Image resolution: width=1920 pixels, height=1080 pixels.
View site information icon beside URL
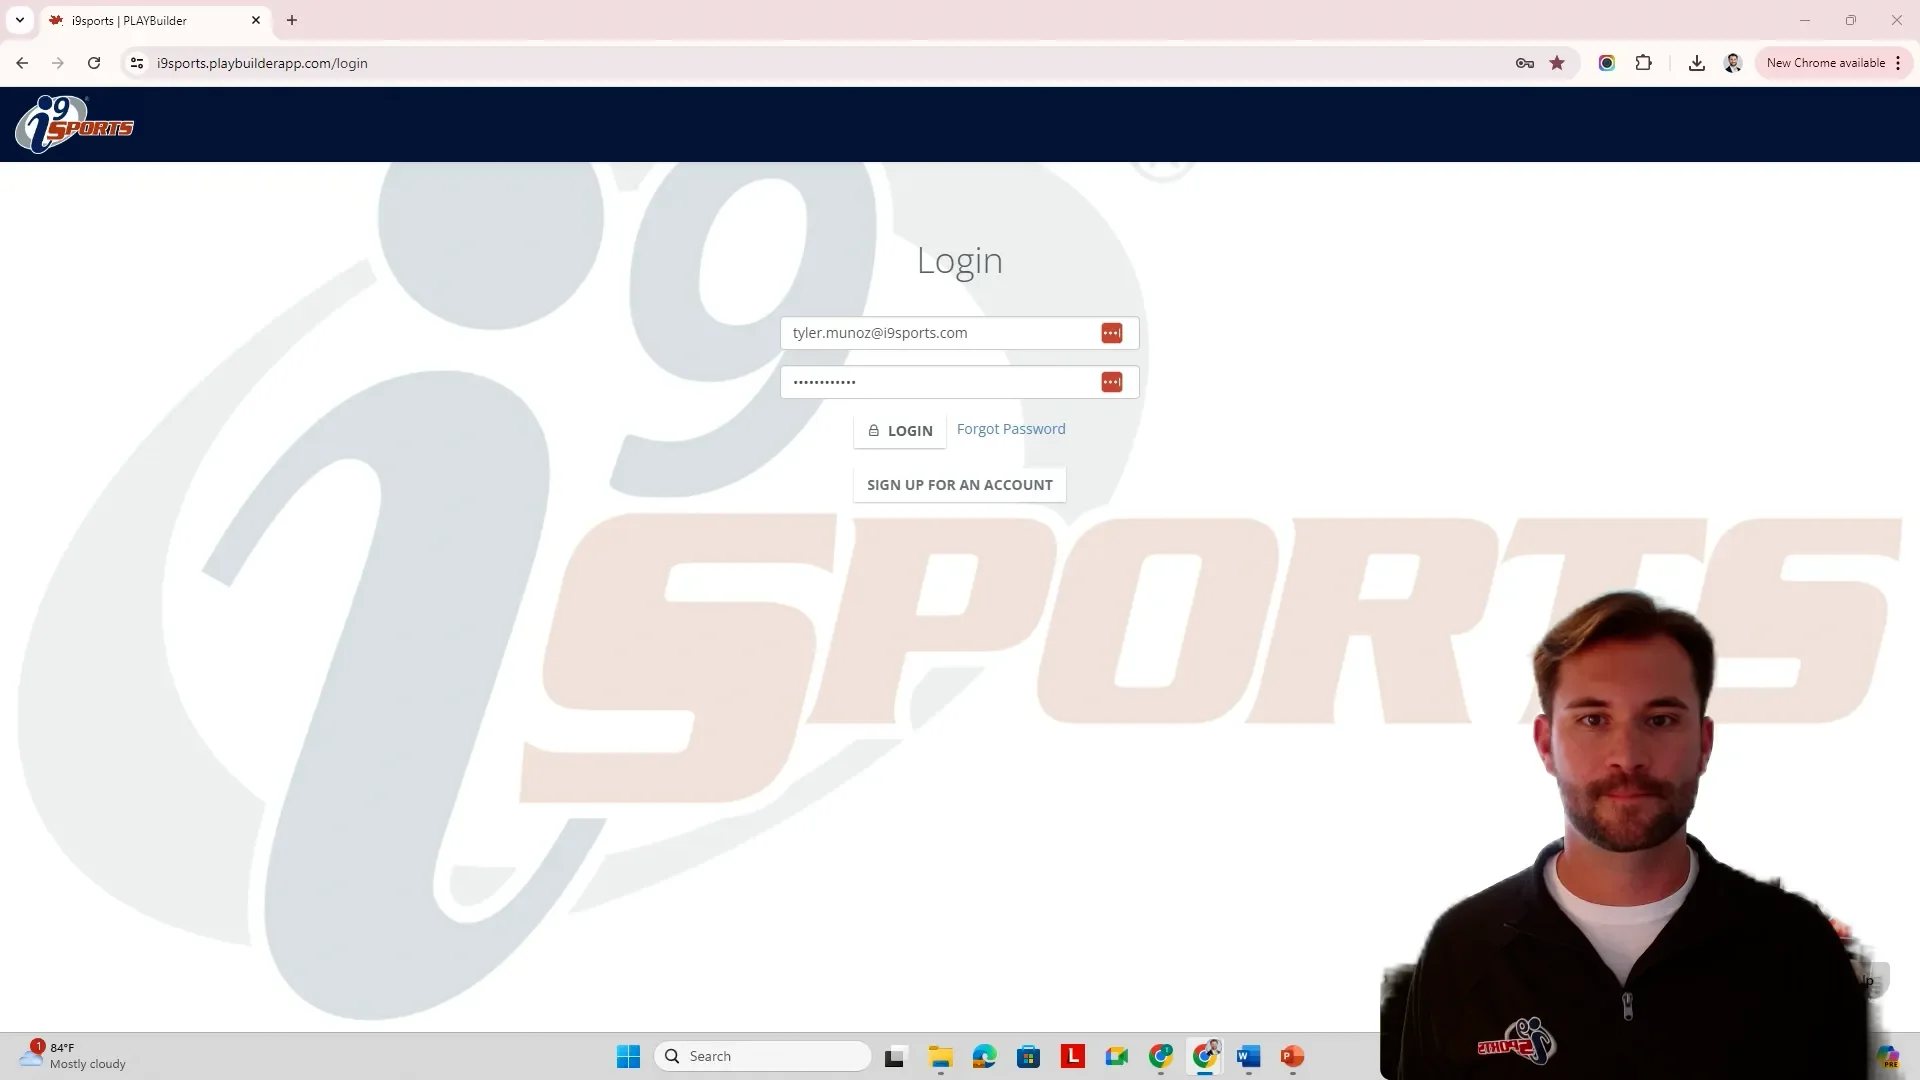[137, 63]
